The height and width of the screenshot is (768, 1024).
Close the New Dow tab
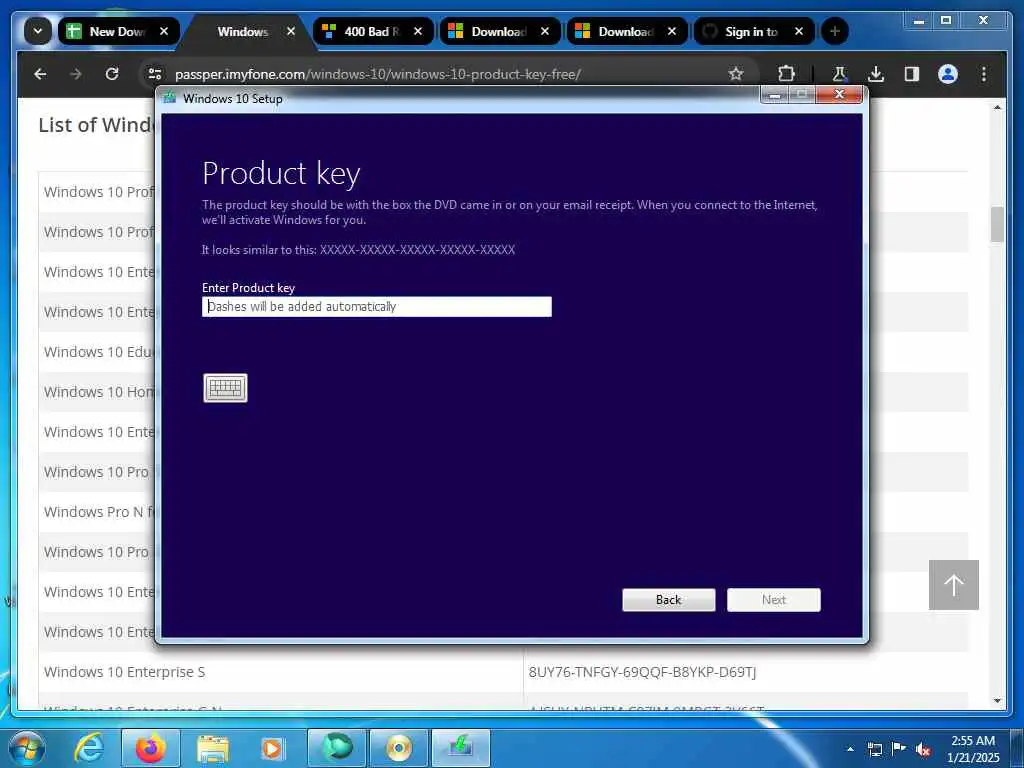164,31
